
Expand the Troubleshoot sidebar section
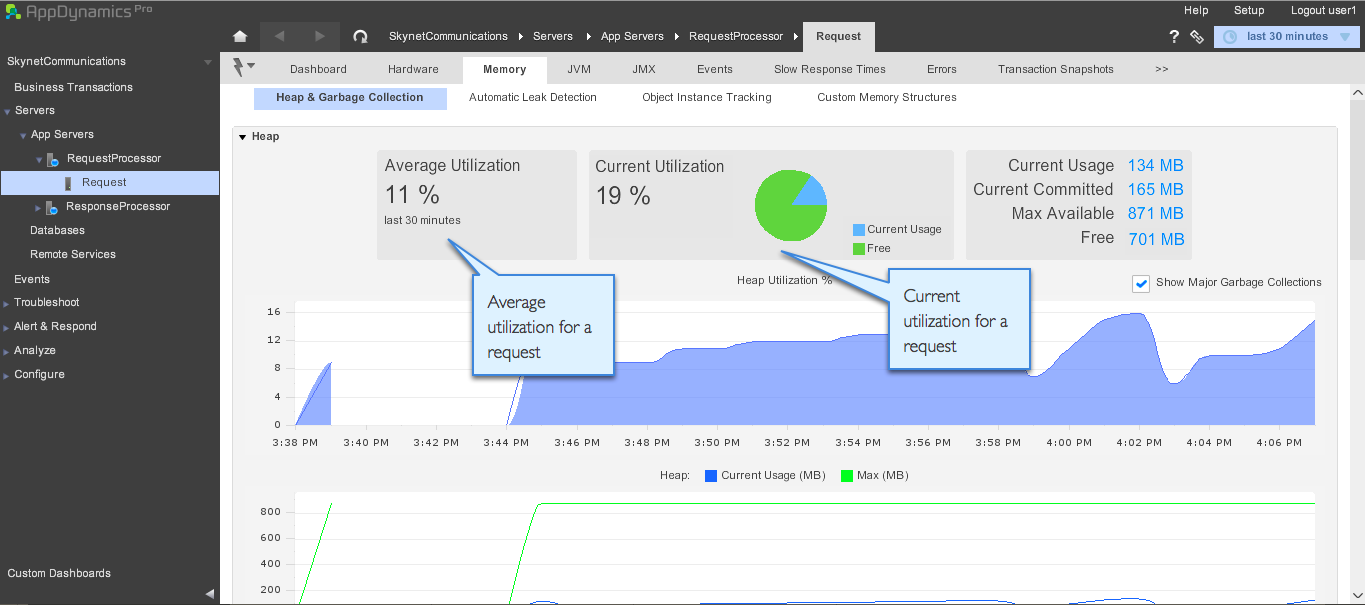click(x=7, y=303)
